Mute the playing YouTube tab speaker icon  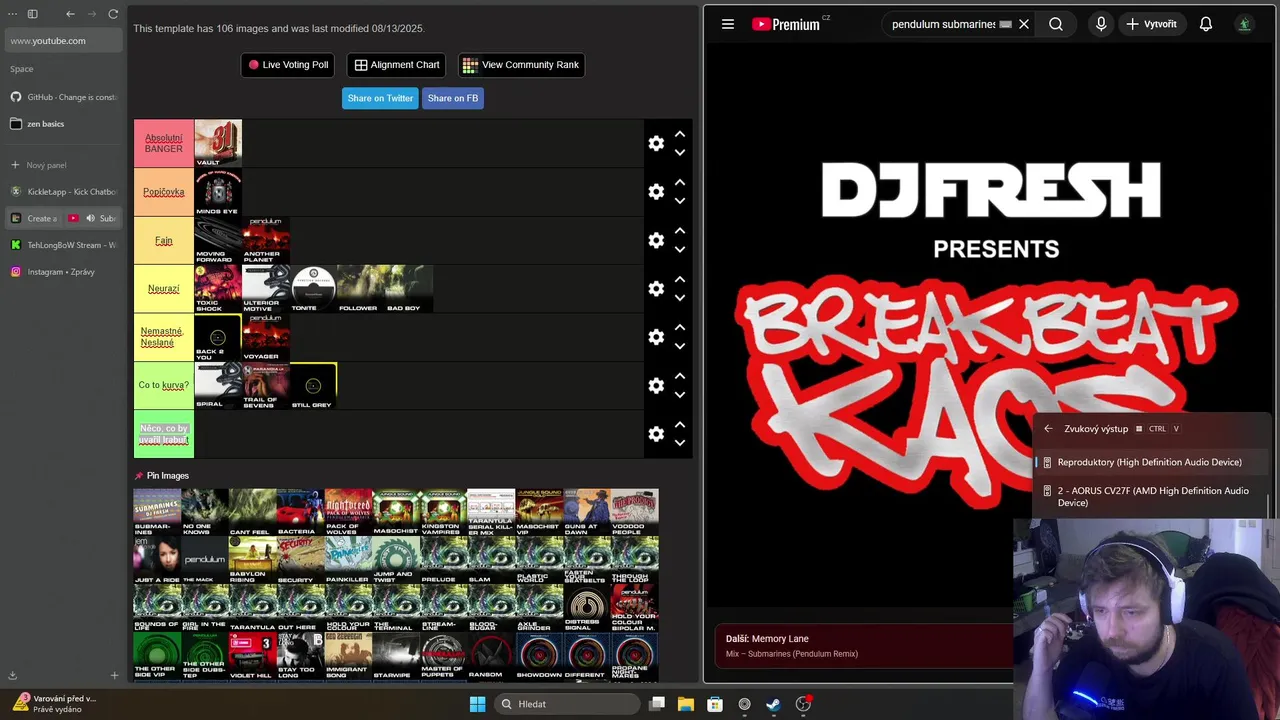click(90, 218)
